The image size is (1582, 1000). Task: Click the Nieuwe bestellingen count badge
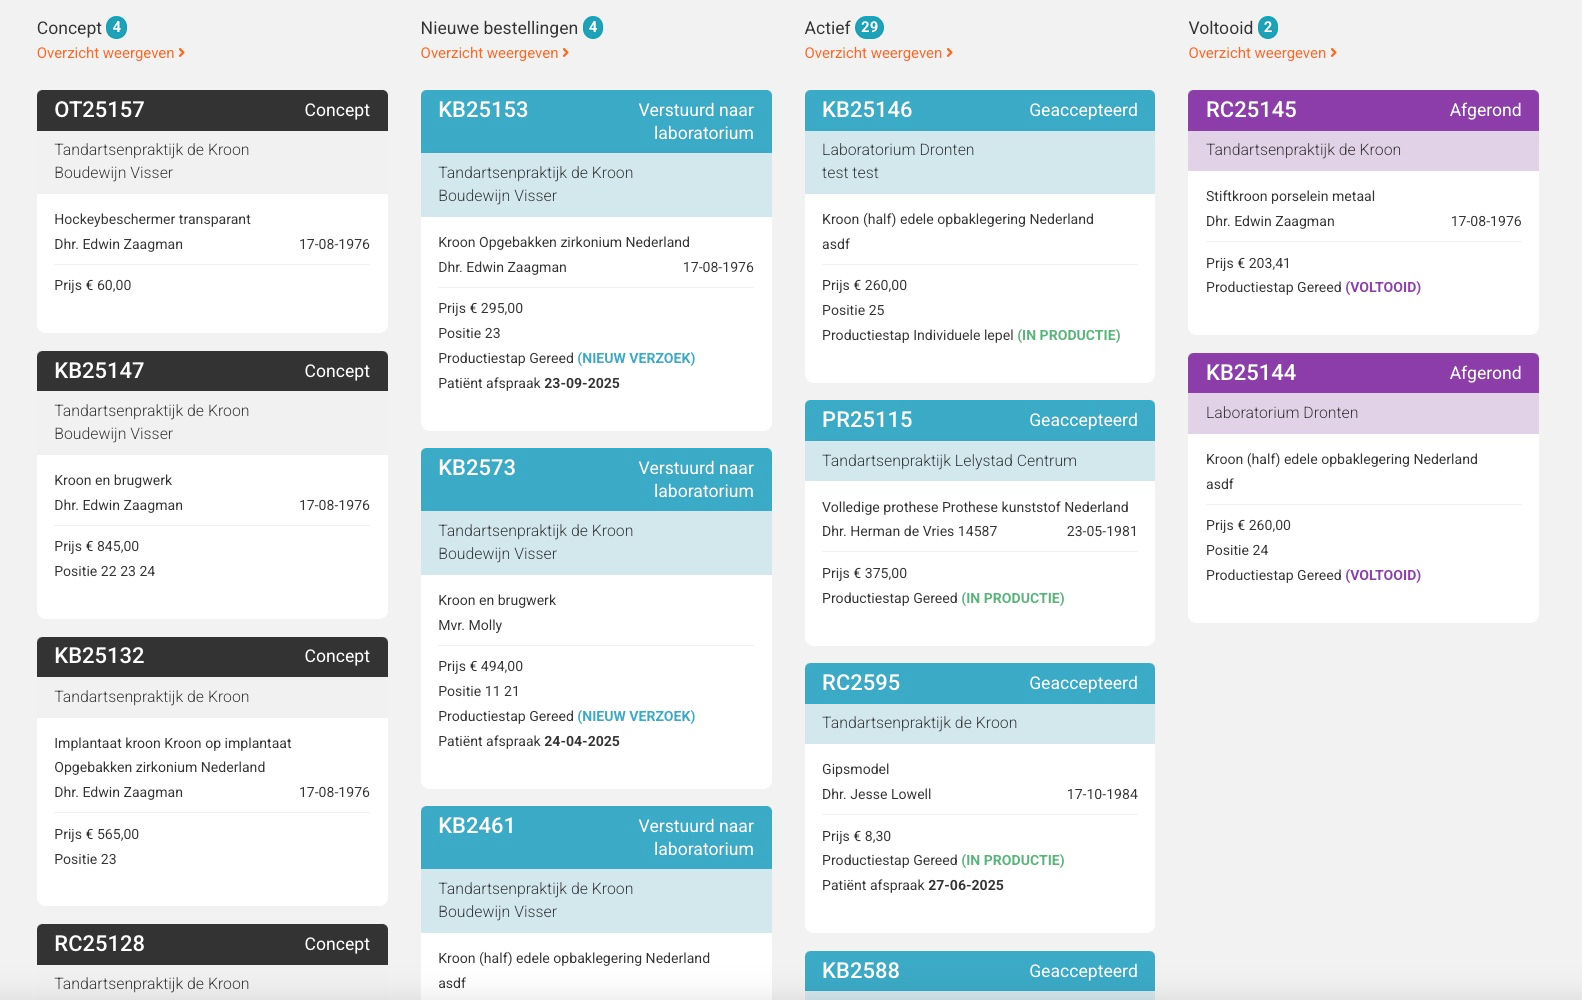point(593,28)
